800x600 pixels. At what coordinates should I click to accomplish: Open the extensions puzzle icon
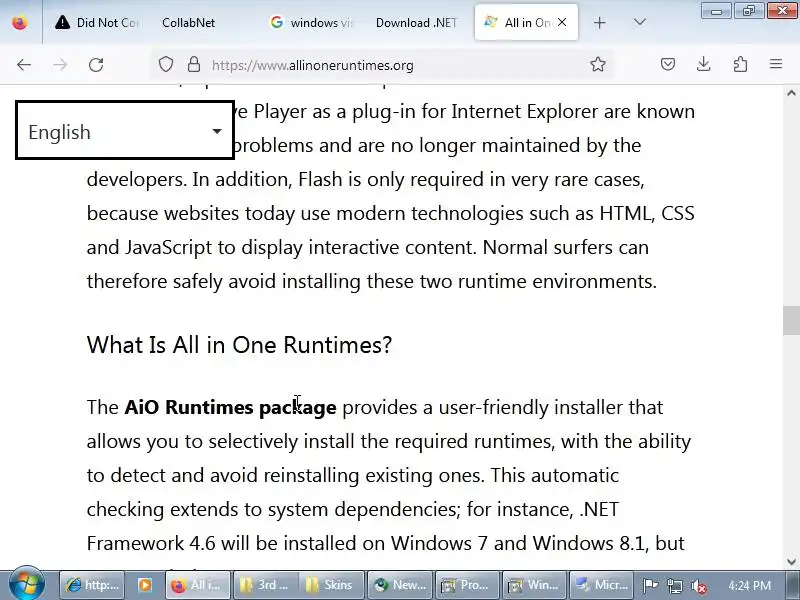coord(740,64)
